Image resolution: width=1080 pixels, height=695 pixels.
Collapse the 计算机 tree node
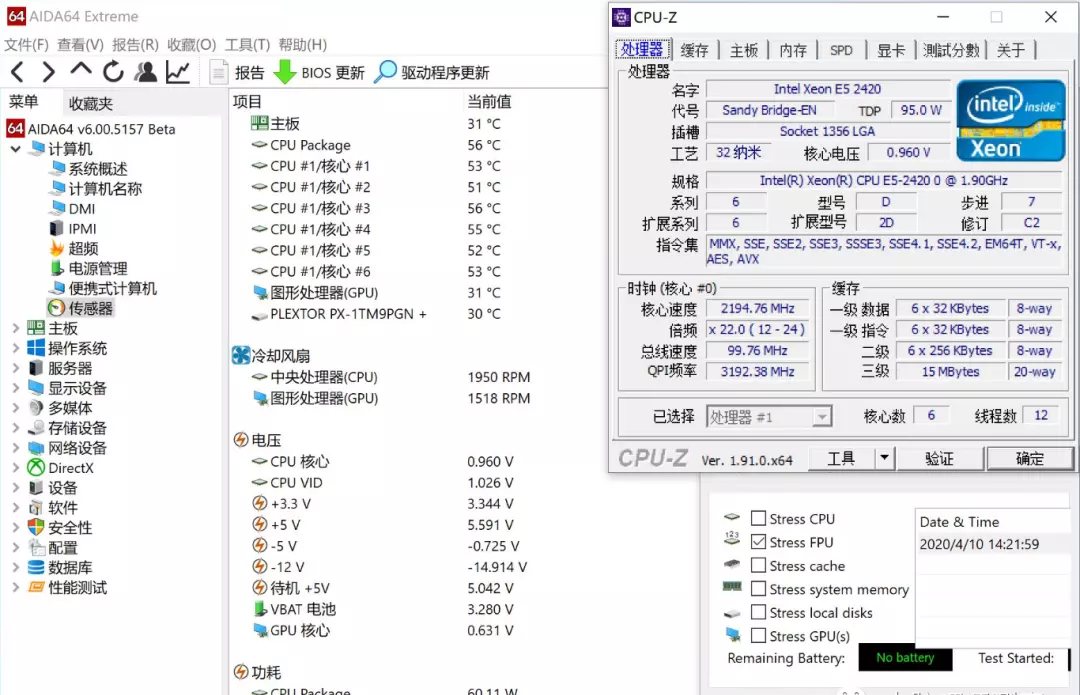pyautogui.click(x=15, y=149)
